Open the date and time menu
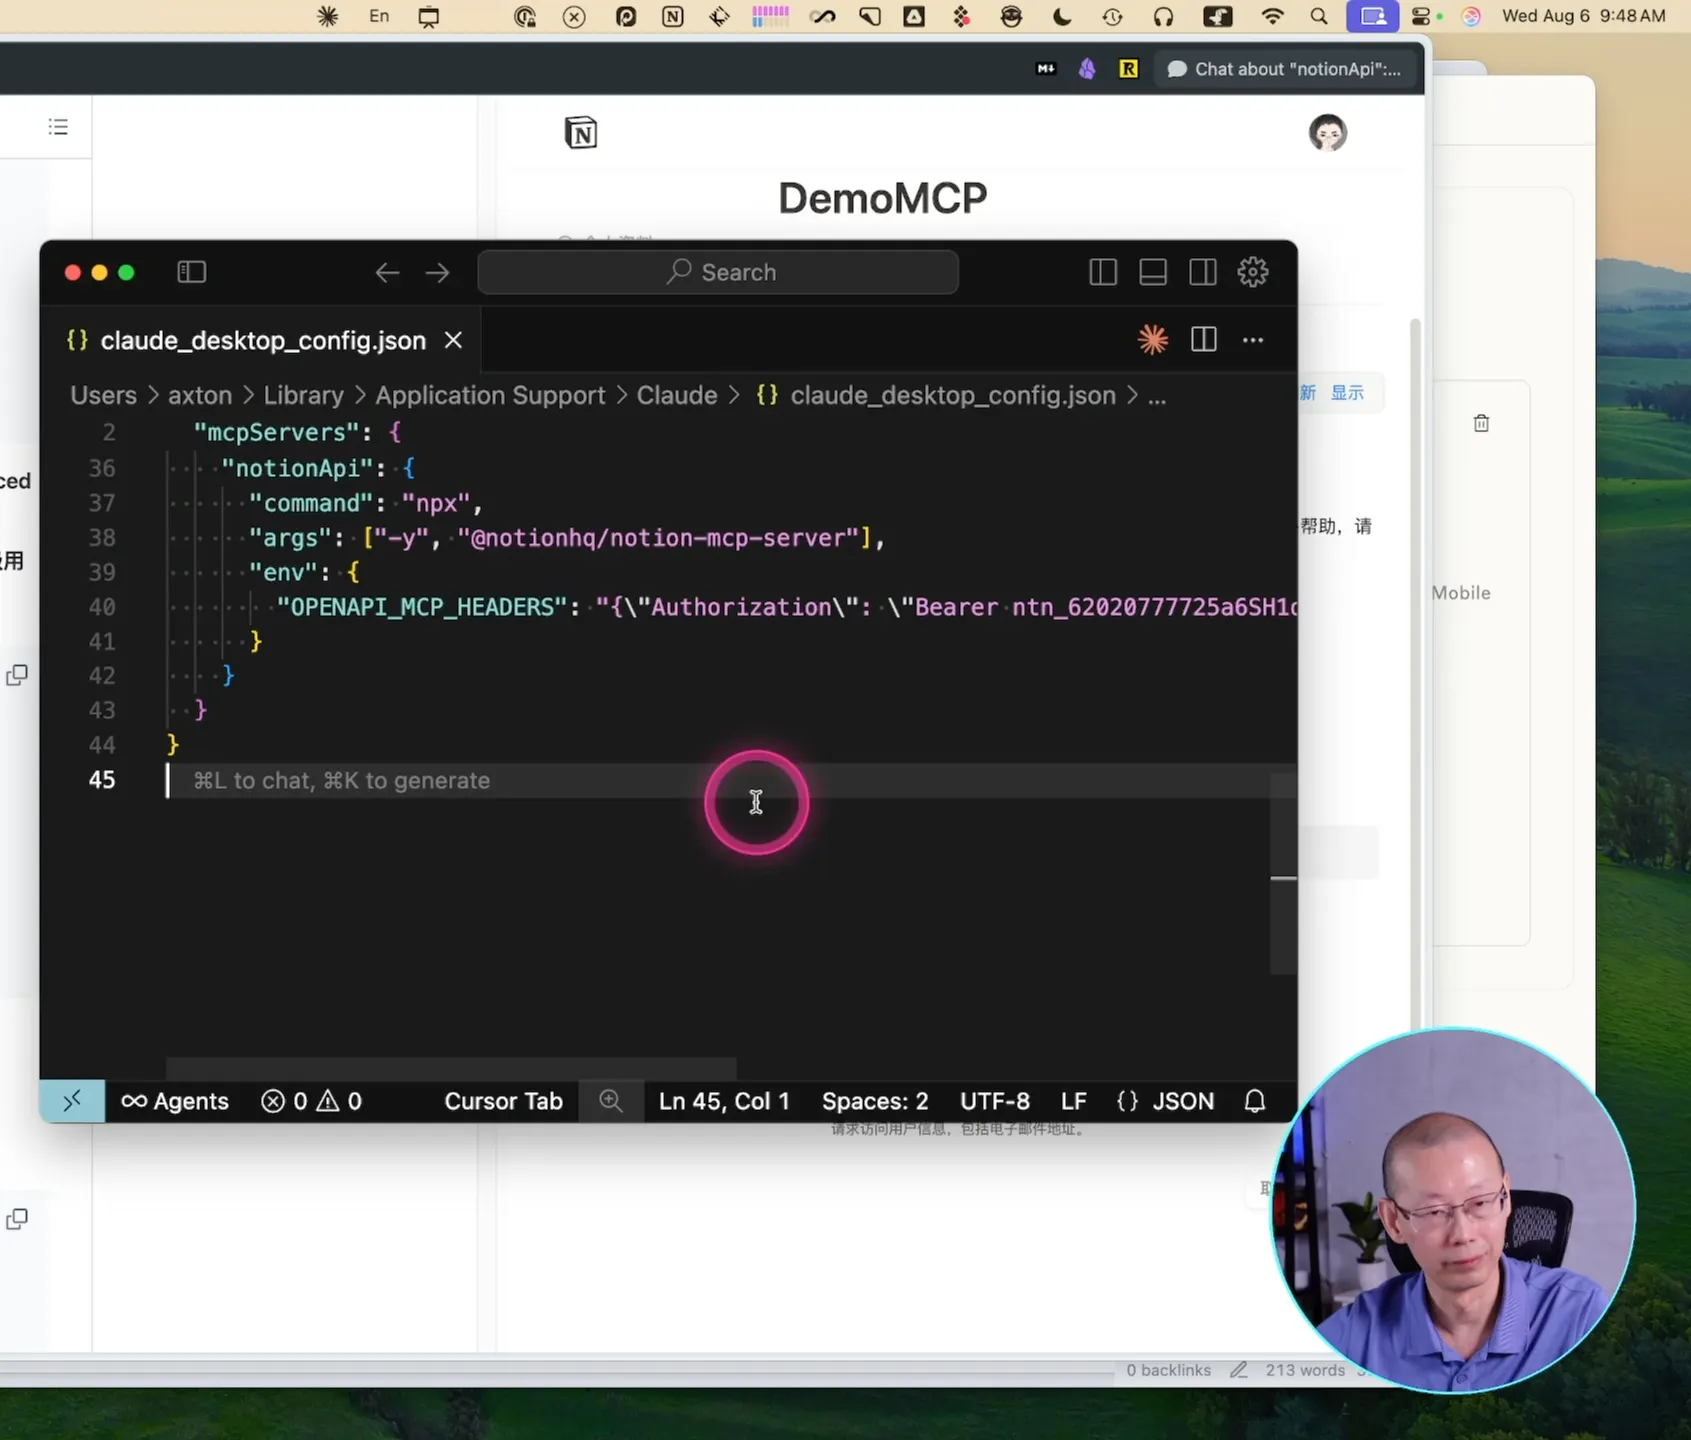The width and height of the screenshot is (1691, 1440). pyautogui.click(x=1584, y=16)
